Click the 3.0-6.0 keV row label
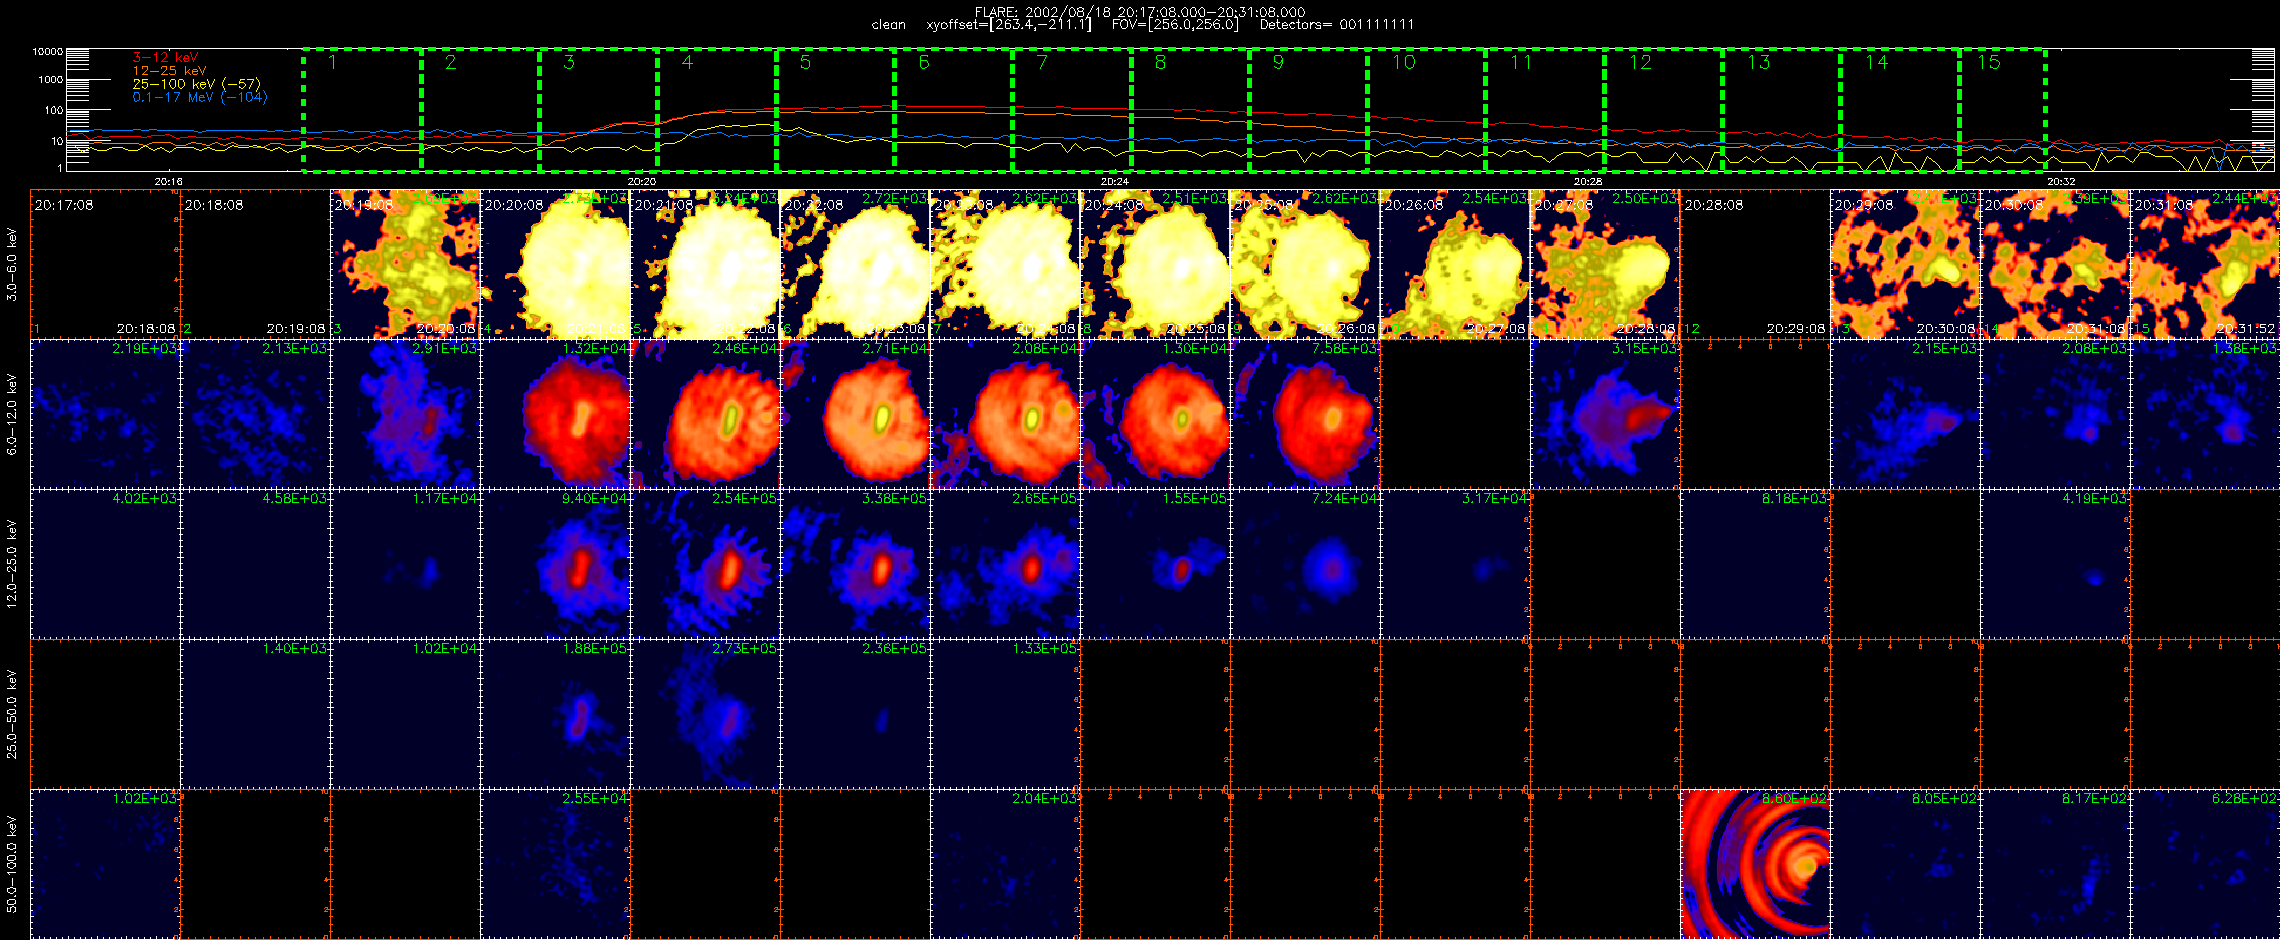This screenshot has width=2280, height=940. point(12,264)
